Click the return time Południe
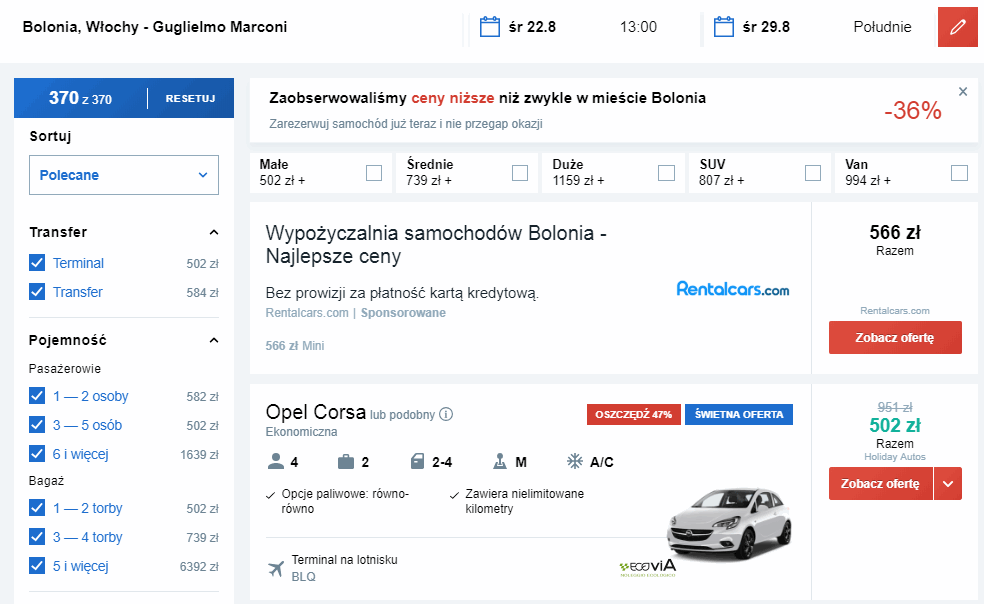The width and height of the screenshot is (984, 604). click(882, 27)
